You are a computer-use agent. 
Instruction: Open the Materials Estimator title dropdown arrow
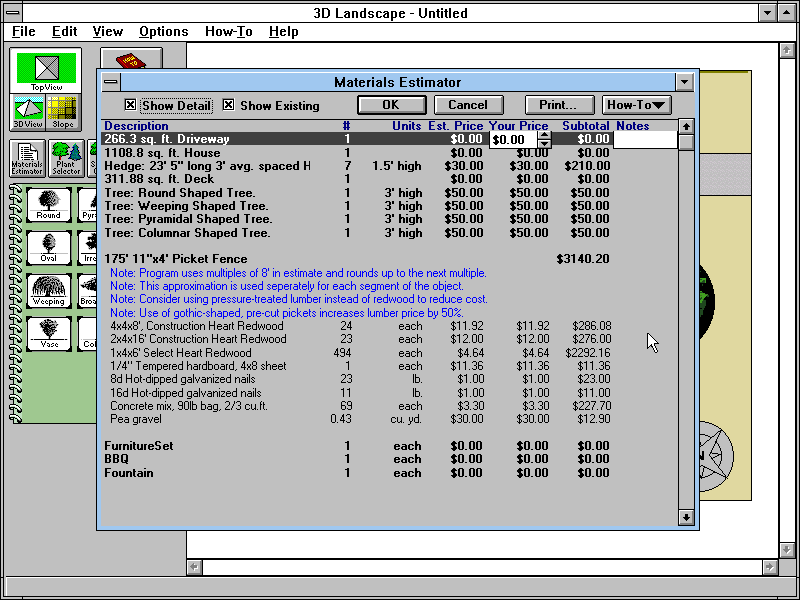(x=684, y=82)
